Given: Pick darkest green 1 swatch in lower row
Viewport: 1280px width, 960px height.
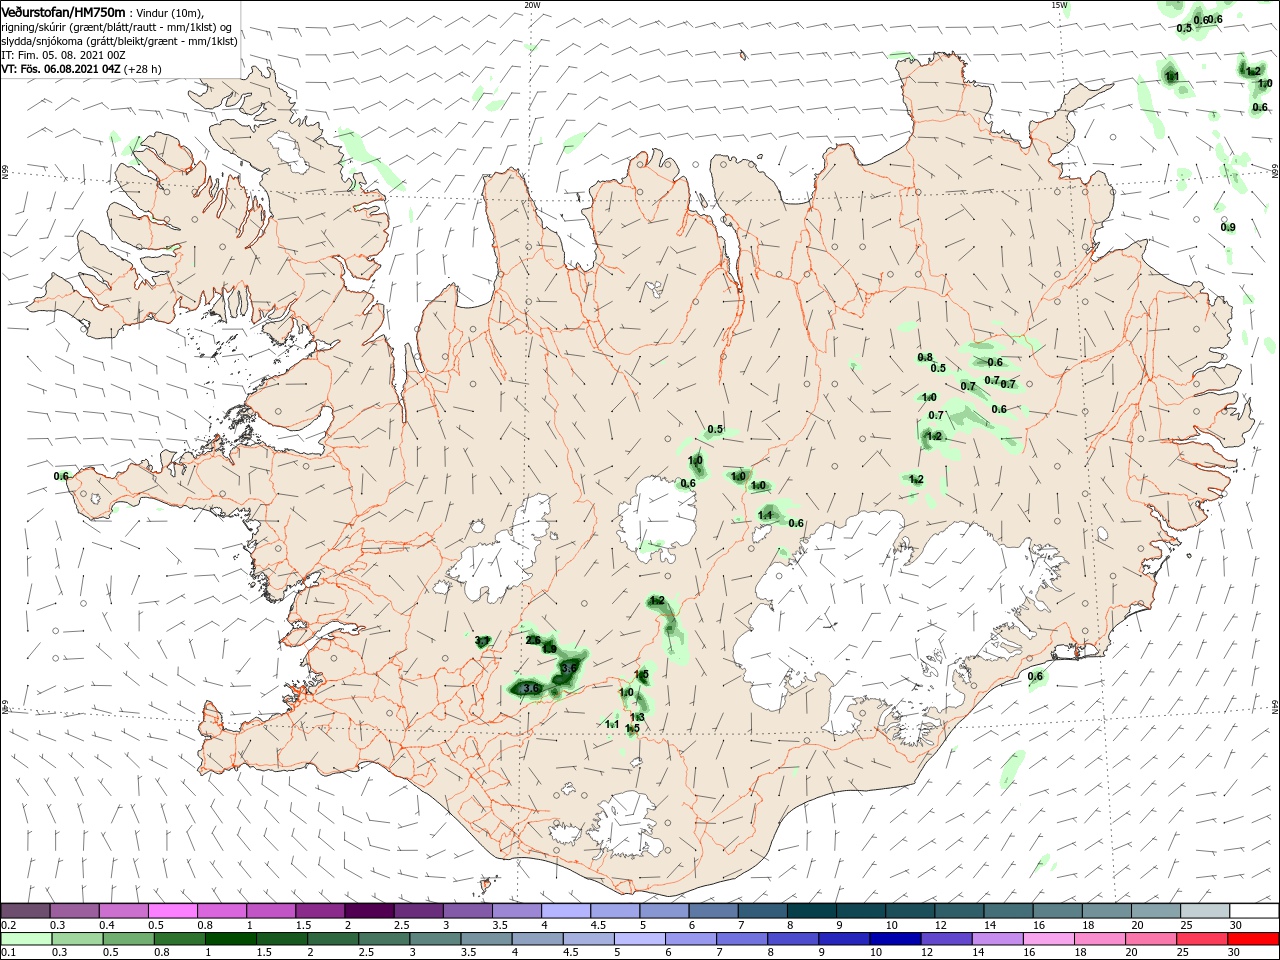Looking at the screenshot, I should (x=230, y=939).
